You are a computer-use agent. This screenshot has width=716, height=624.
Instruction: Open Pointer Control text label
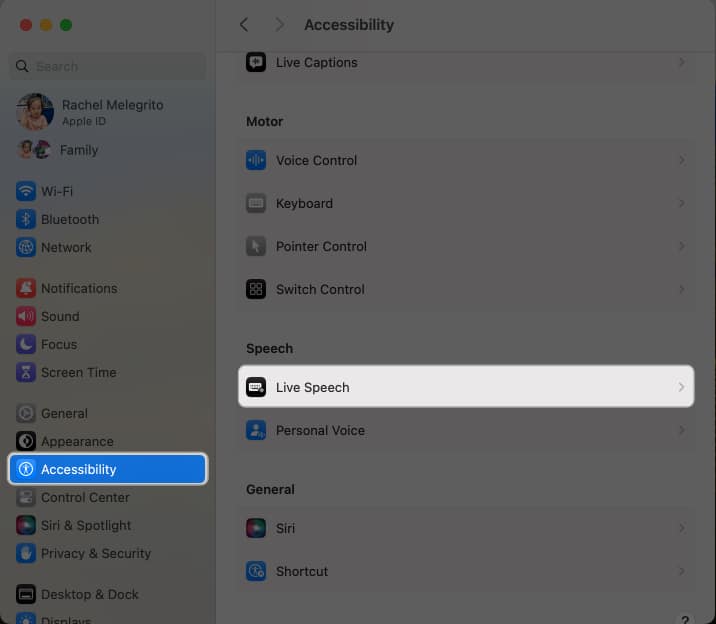click(321, 246)
